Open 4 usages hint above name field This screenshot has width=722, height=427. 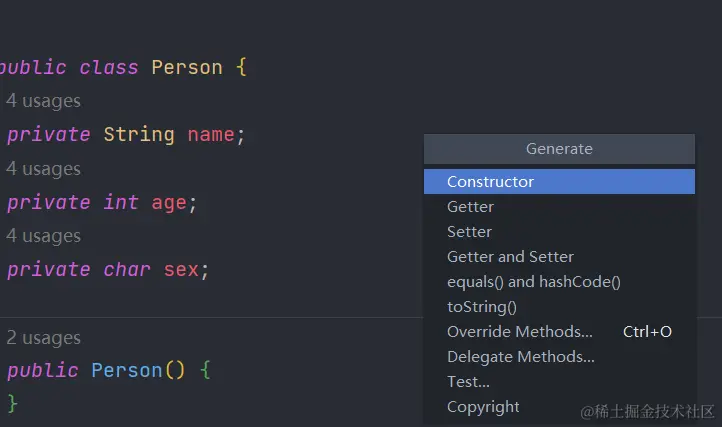point(43,101)
